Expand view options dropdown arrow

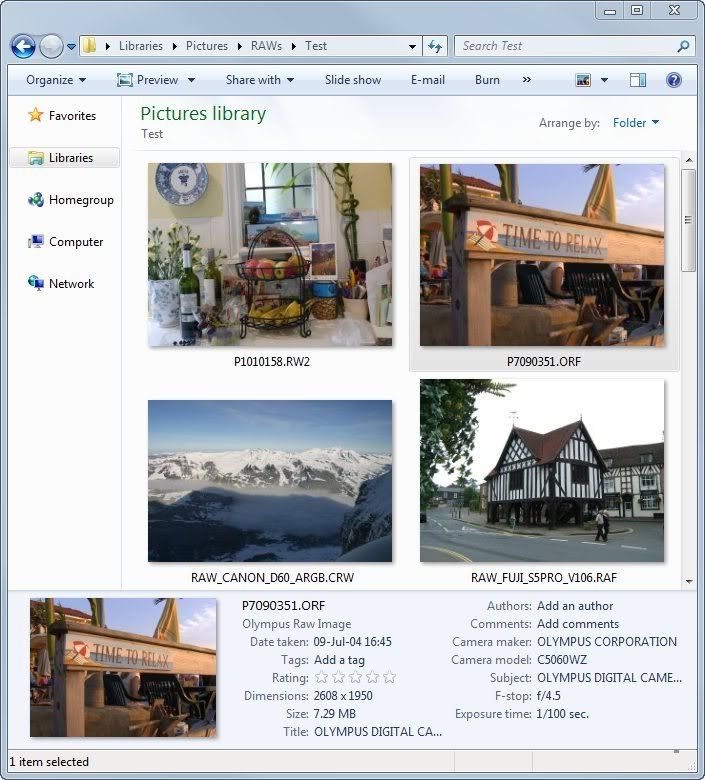pyautogui.click(x=604, y=80)
